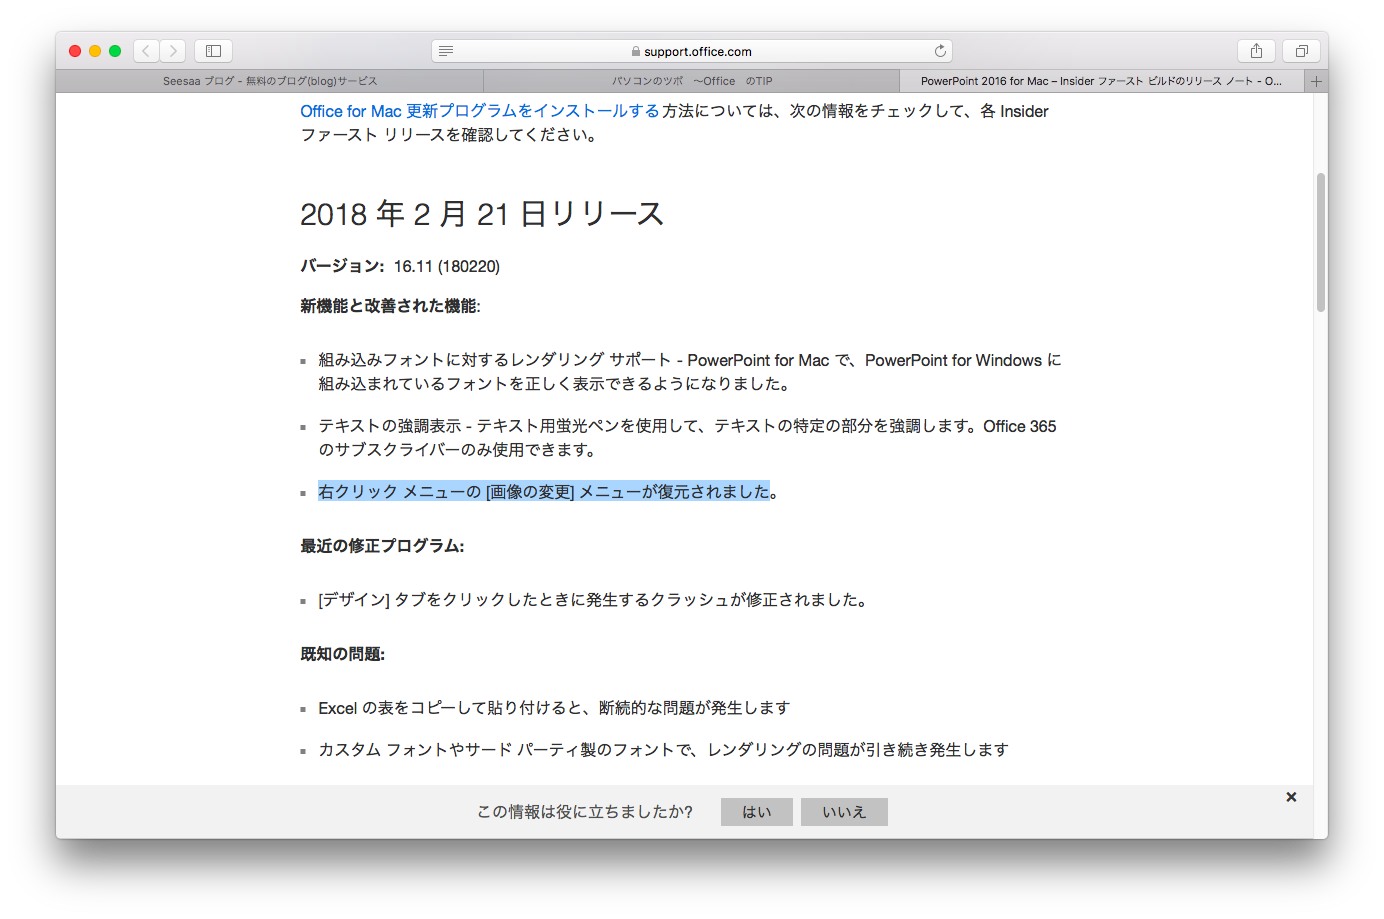
Task: Minimize the Safari window with yellow button
Action: click(x=95, y=51)
